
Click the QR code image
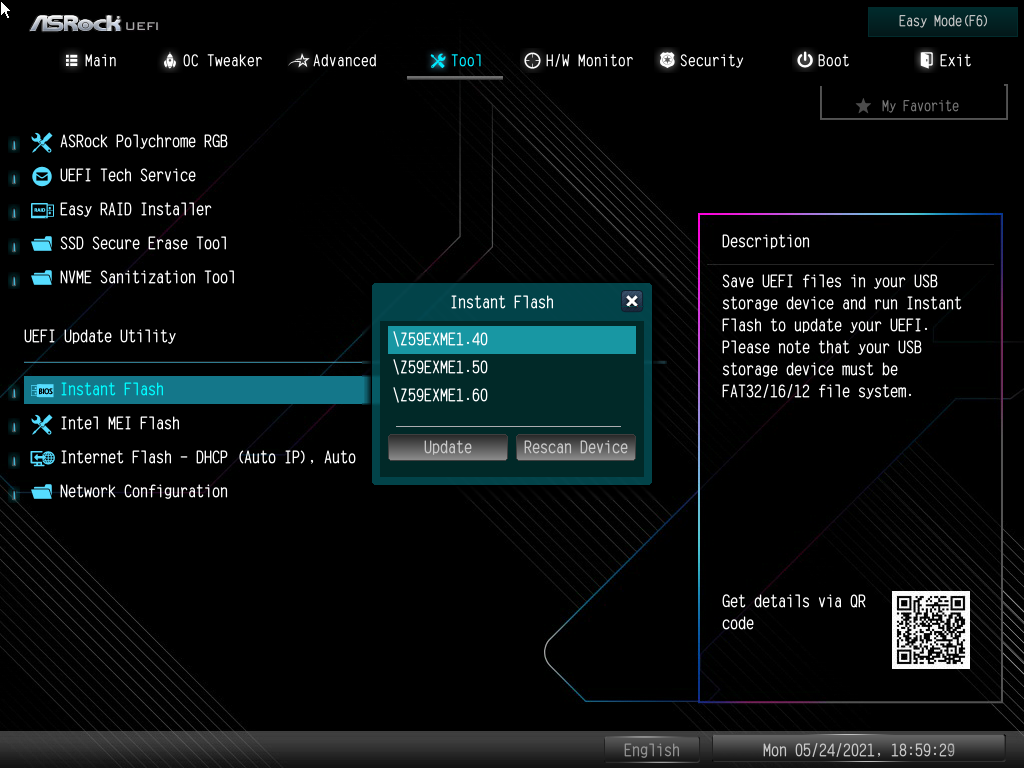point(931,630)
